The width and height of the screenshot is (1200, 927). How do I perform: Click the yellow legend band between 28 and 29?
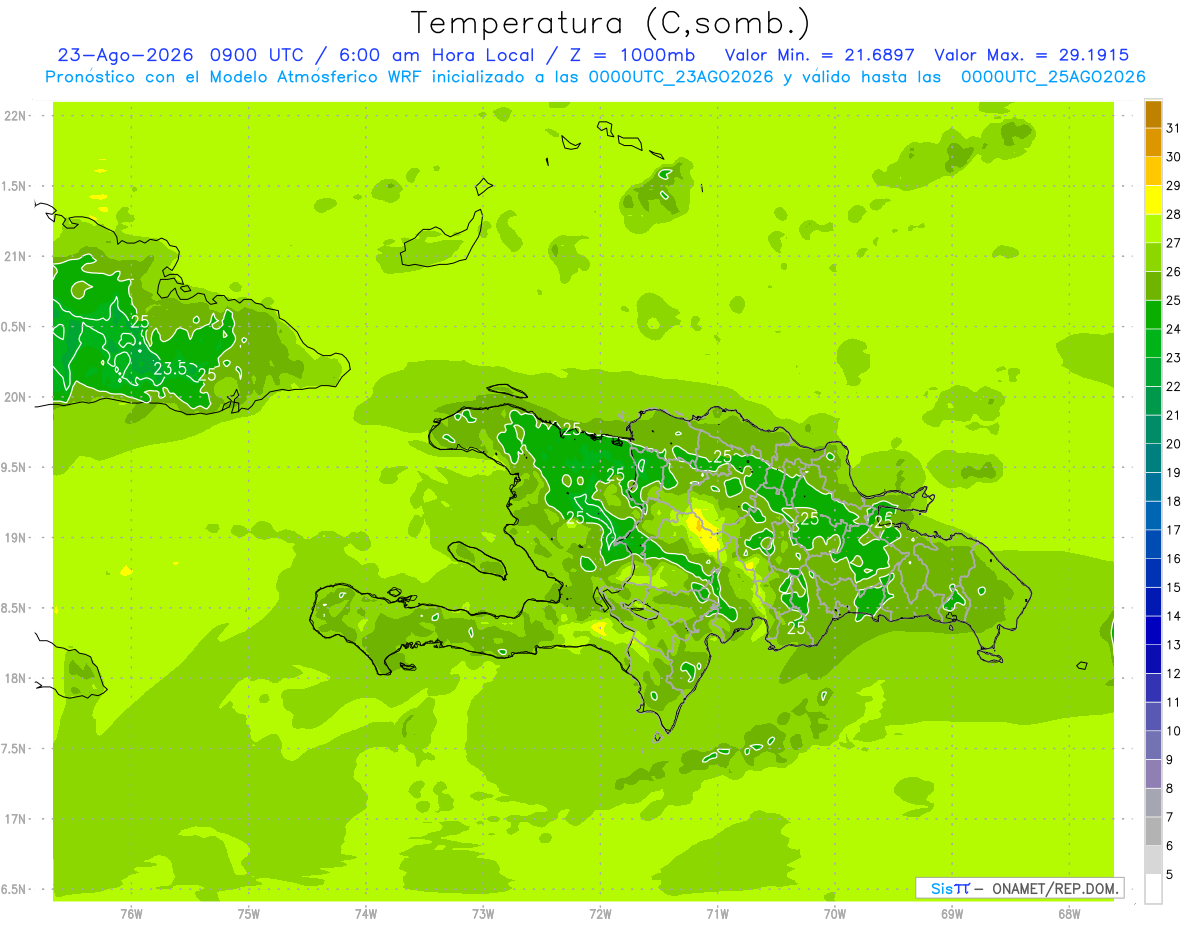point(1154,200)
